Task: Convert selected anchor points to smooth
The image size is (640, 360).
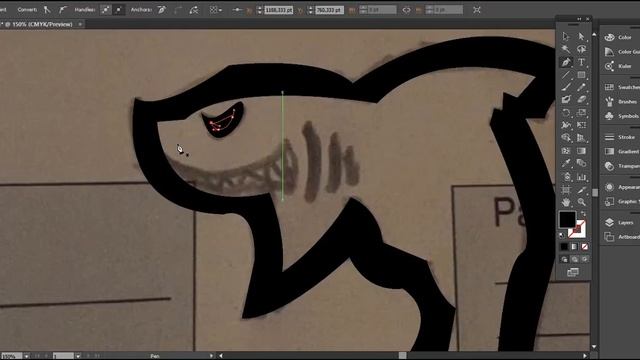Action: pyautogui.click(x=62, y=10)
